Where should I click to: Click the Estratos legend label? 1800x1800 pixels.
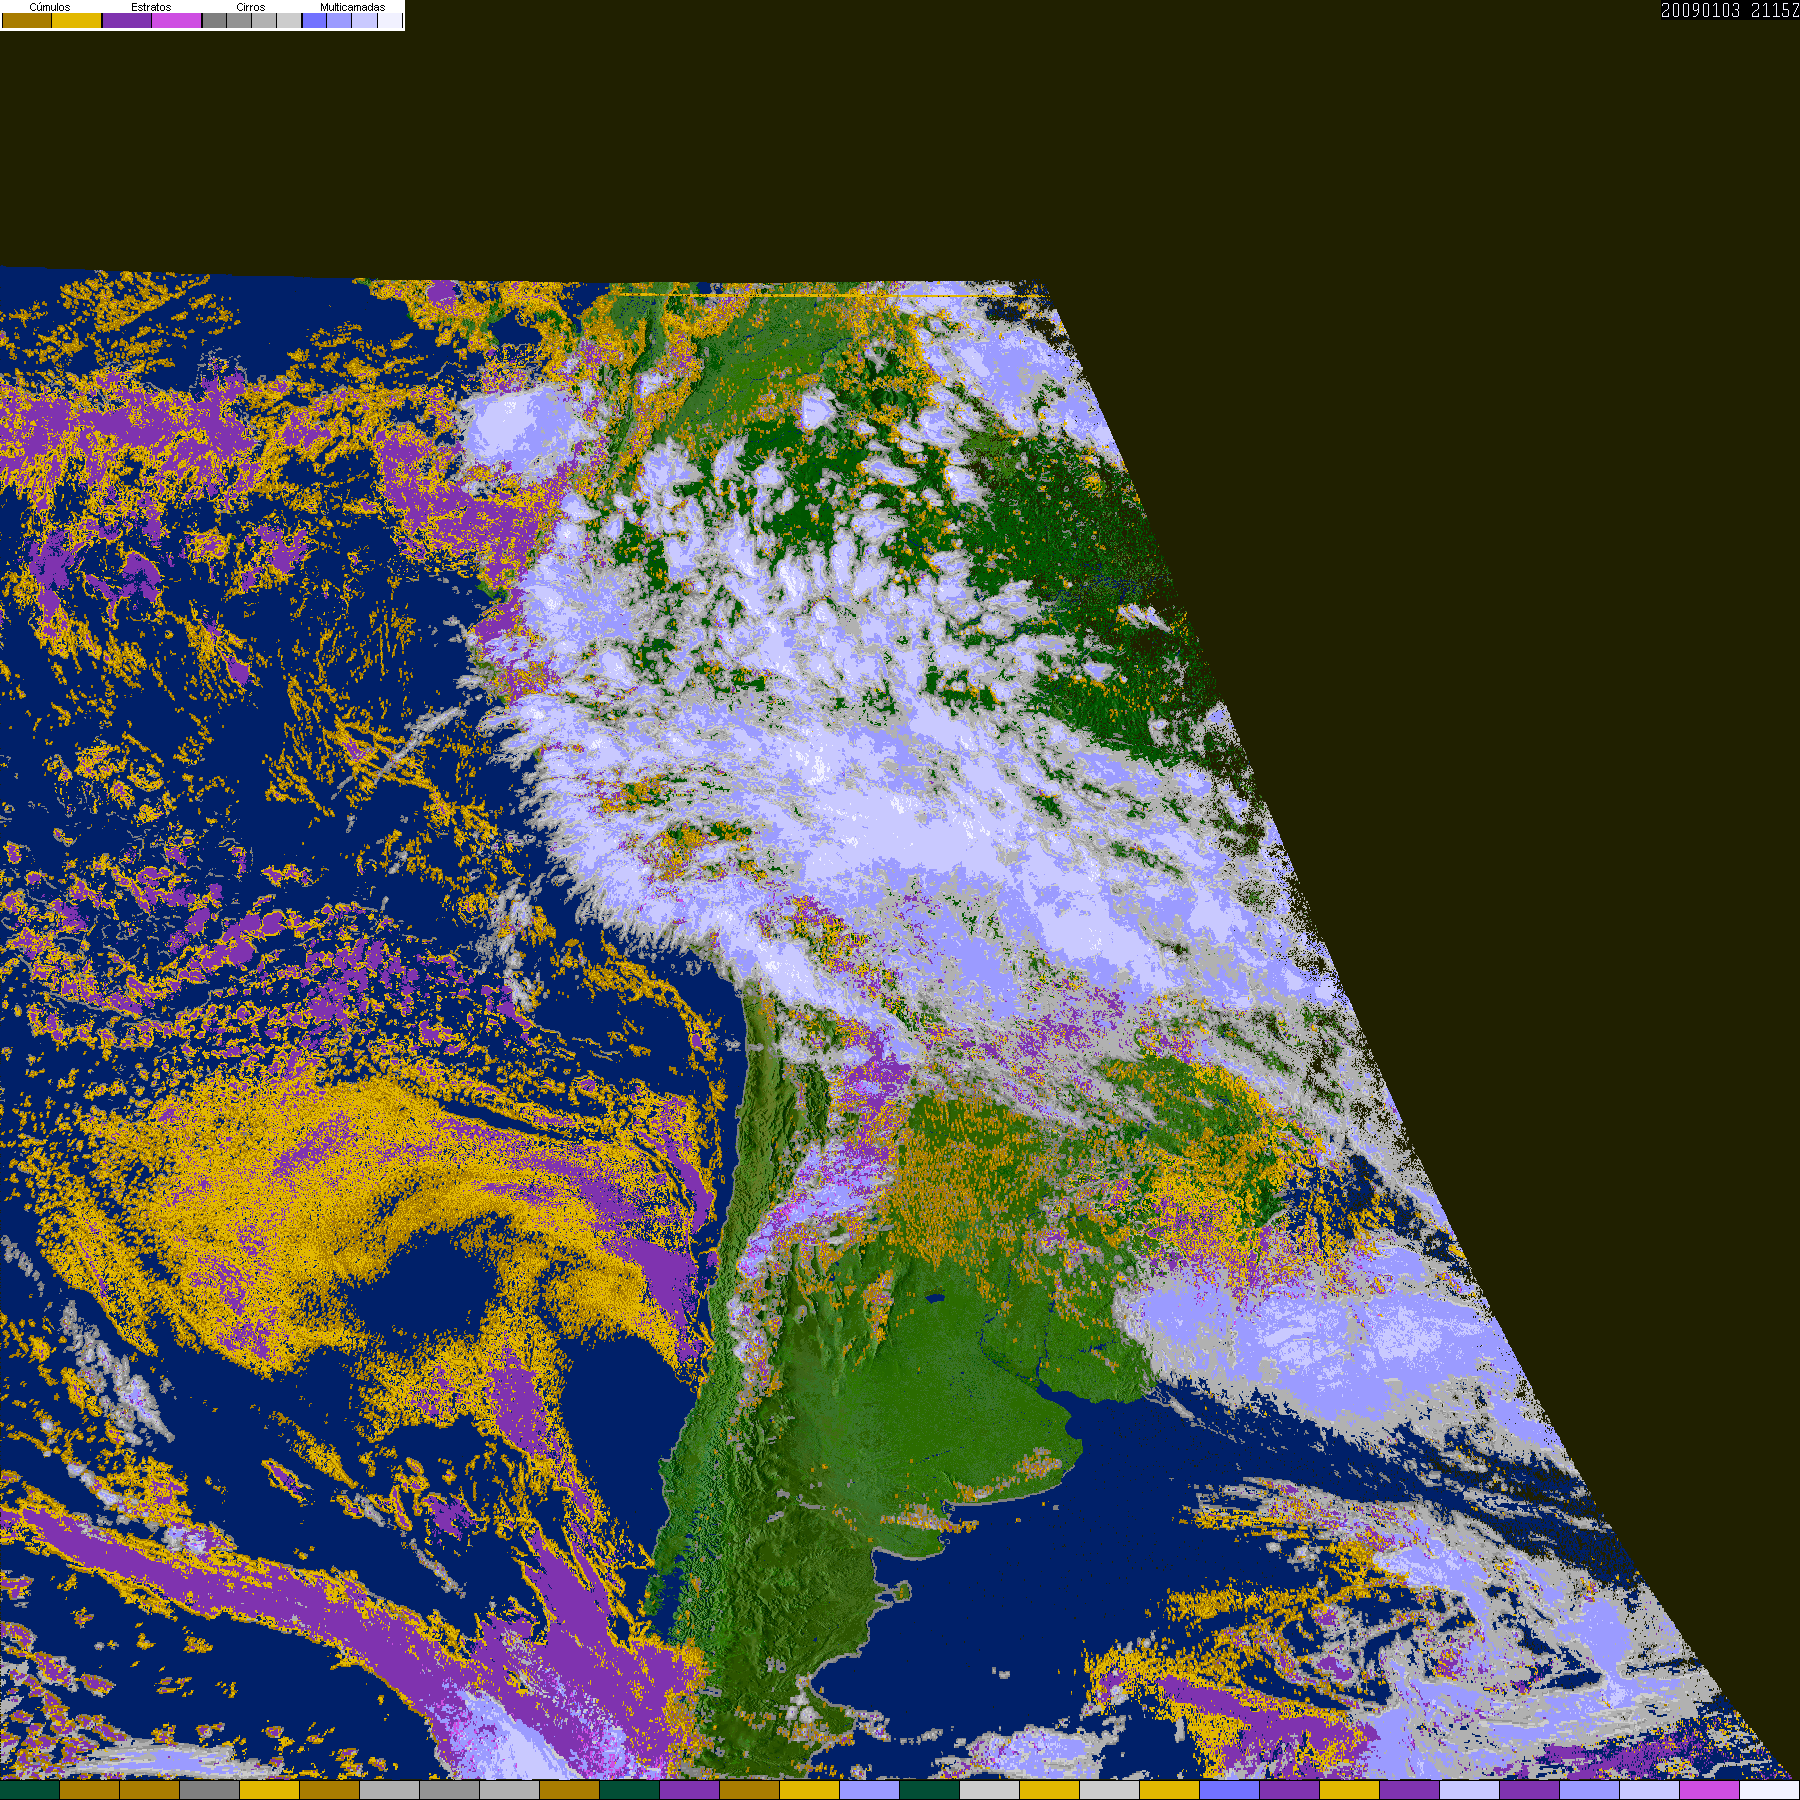[x=151, y=7]
